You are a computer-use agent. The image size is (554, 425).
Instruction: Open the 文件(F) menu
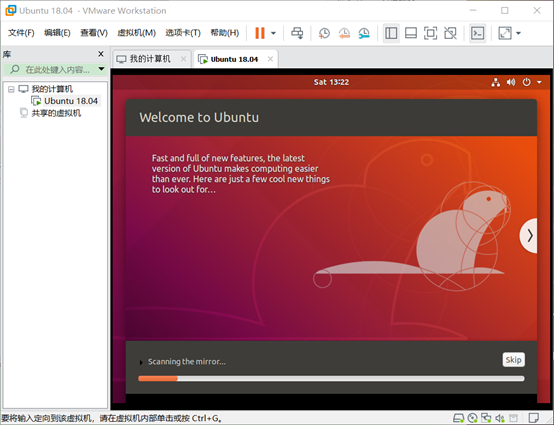pyautogui.click(x=21, y=33)
